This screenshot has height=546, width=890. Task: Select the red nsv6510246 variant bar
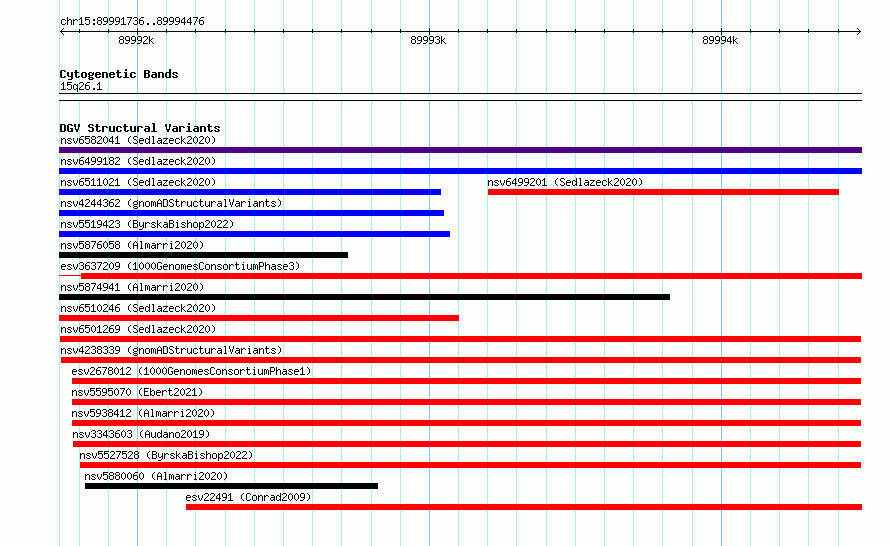pos(259,318)
